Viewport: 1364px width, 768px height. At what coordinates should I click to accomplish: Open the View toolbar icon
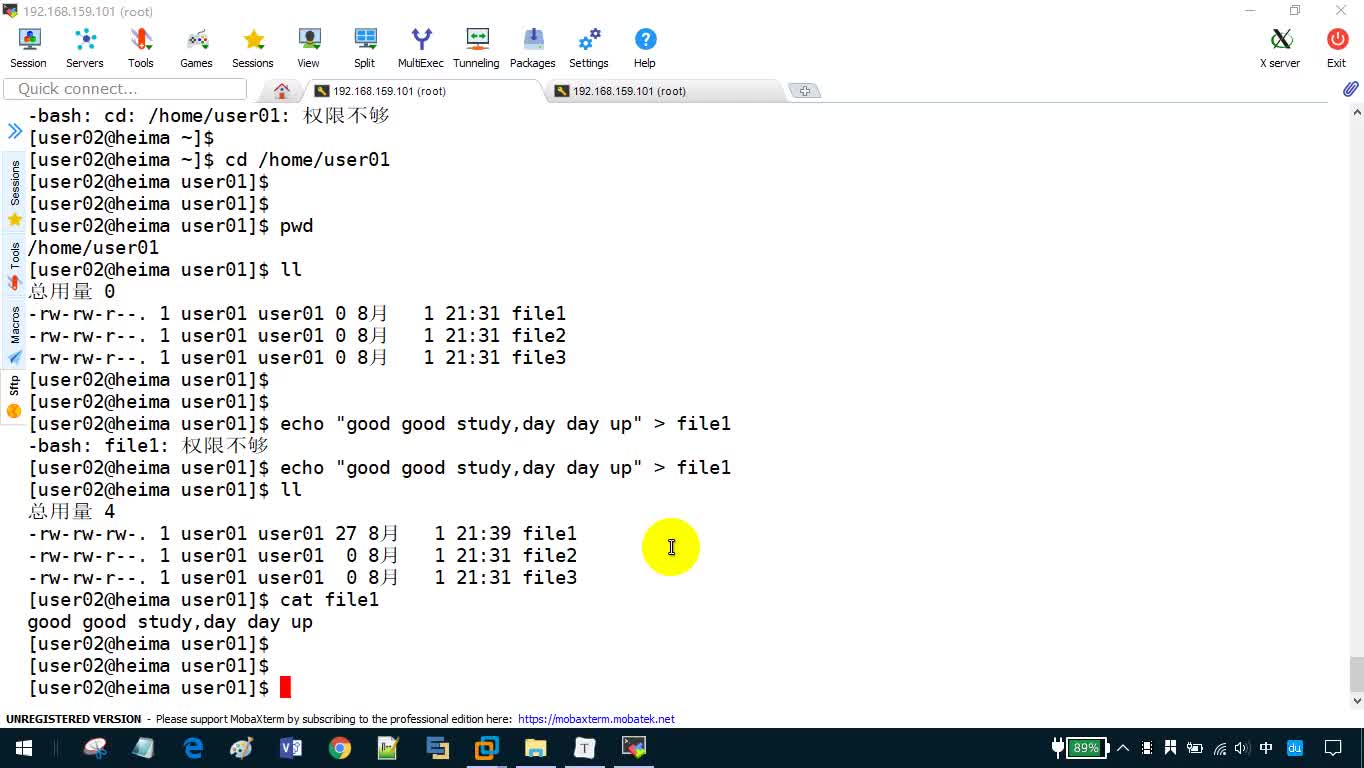pyautogui.click(x=309, y=47)
